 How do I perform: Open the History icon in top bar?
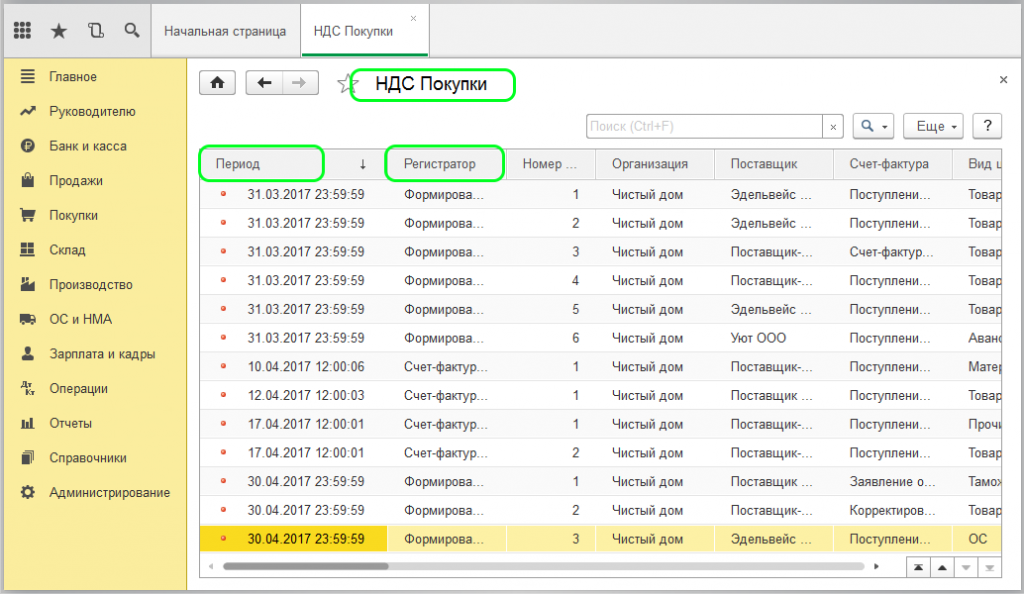tap(95, 31)
